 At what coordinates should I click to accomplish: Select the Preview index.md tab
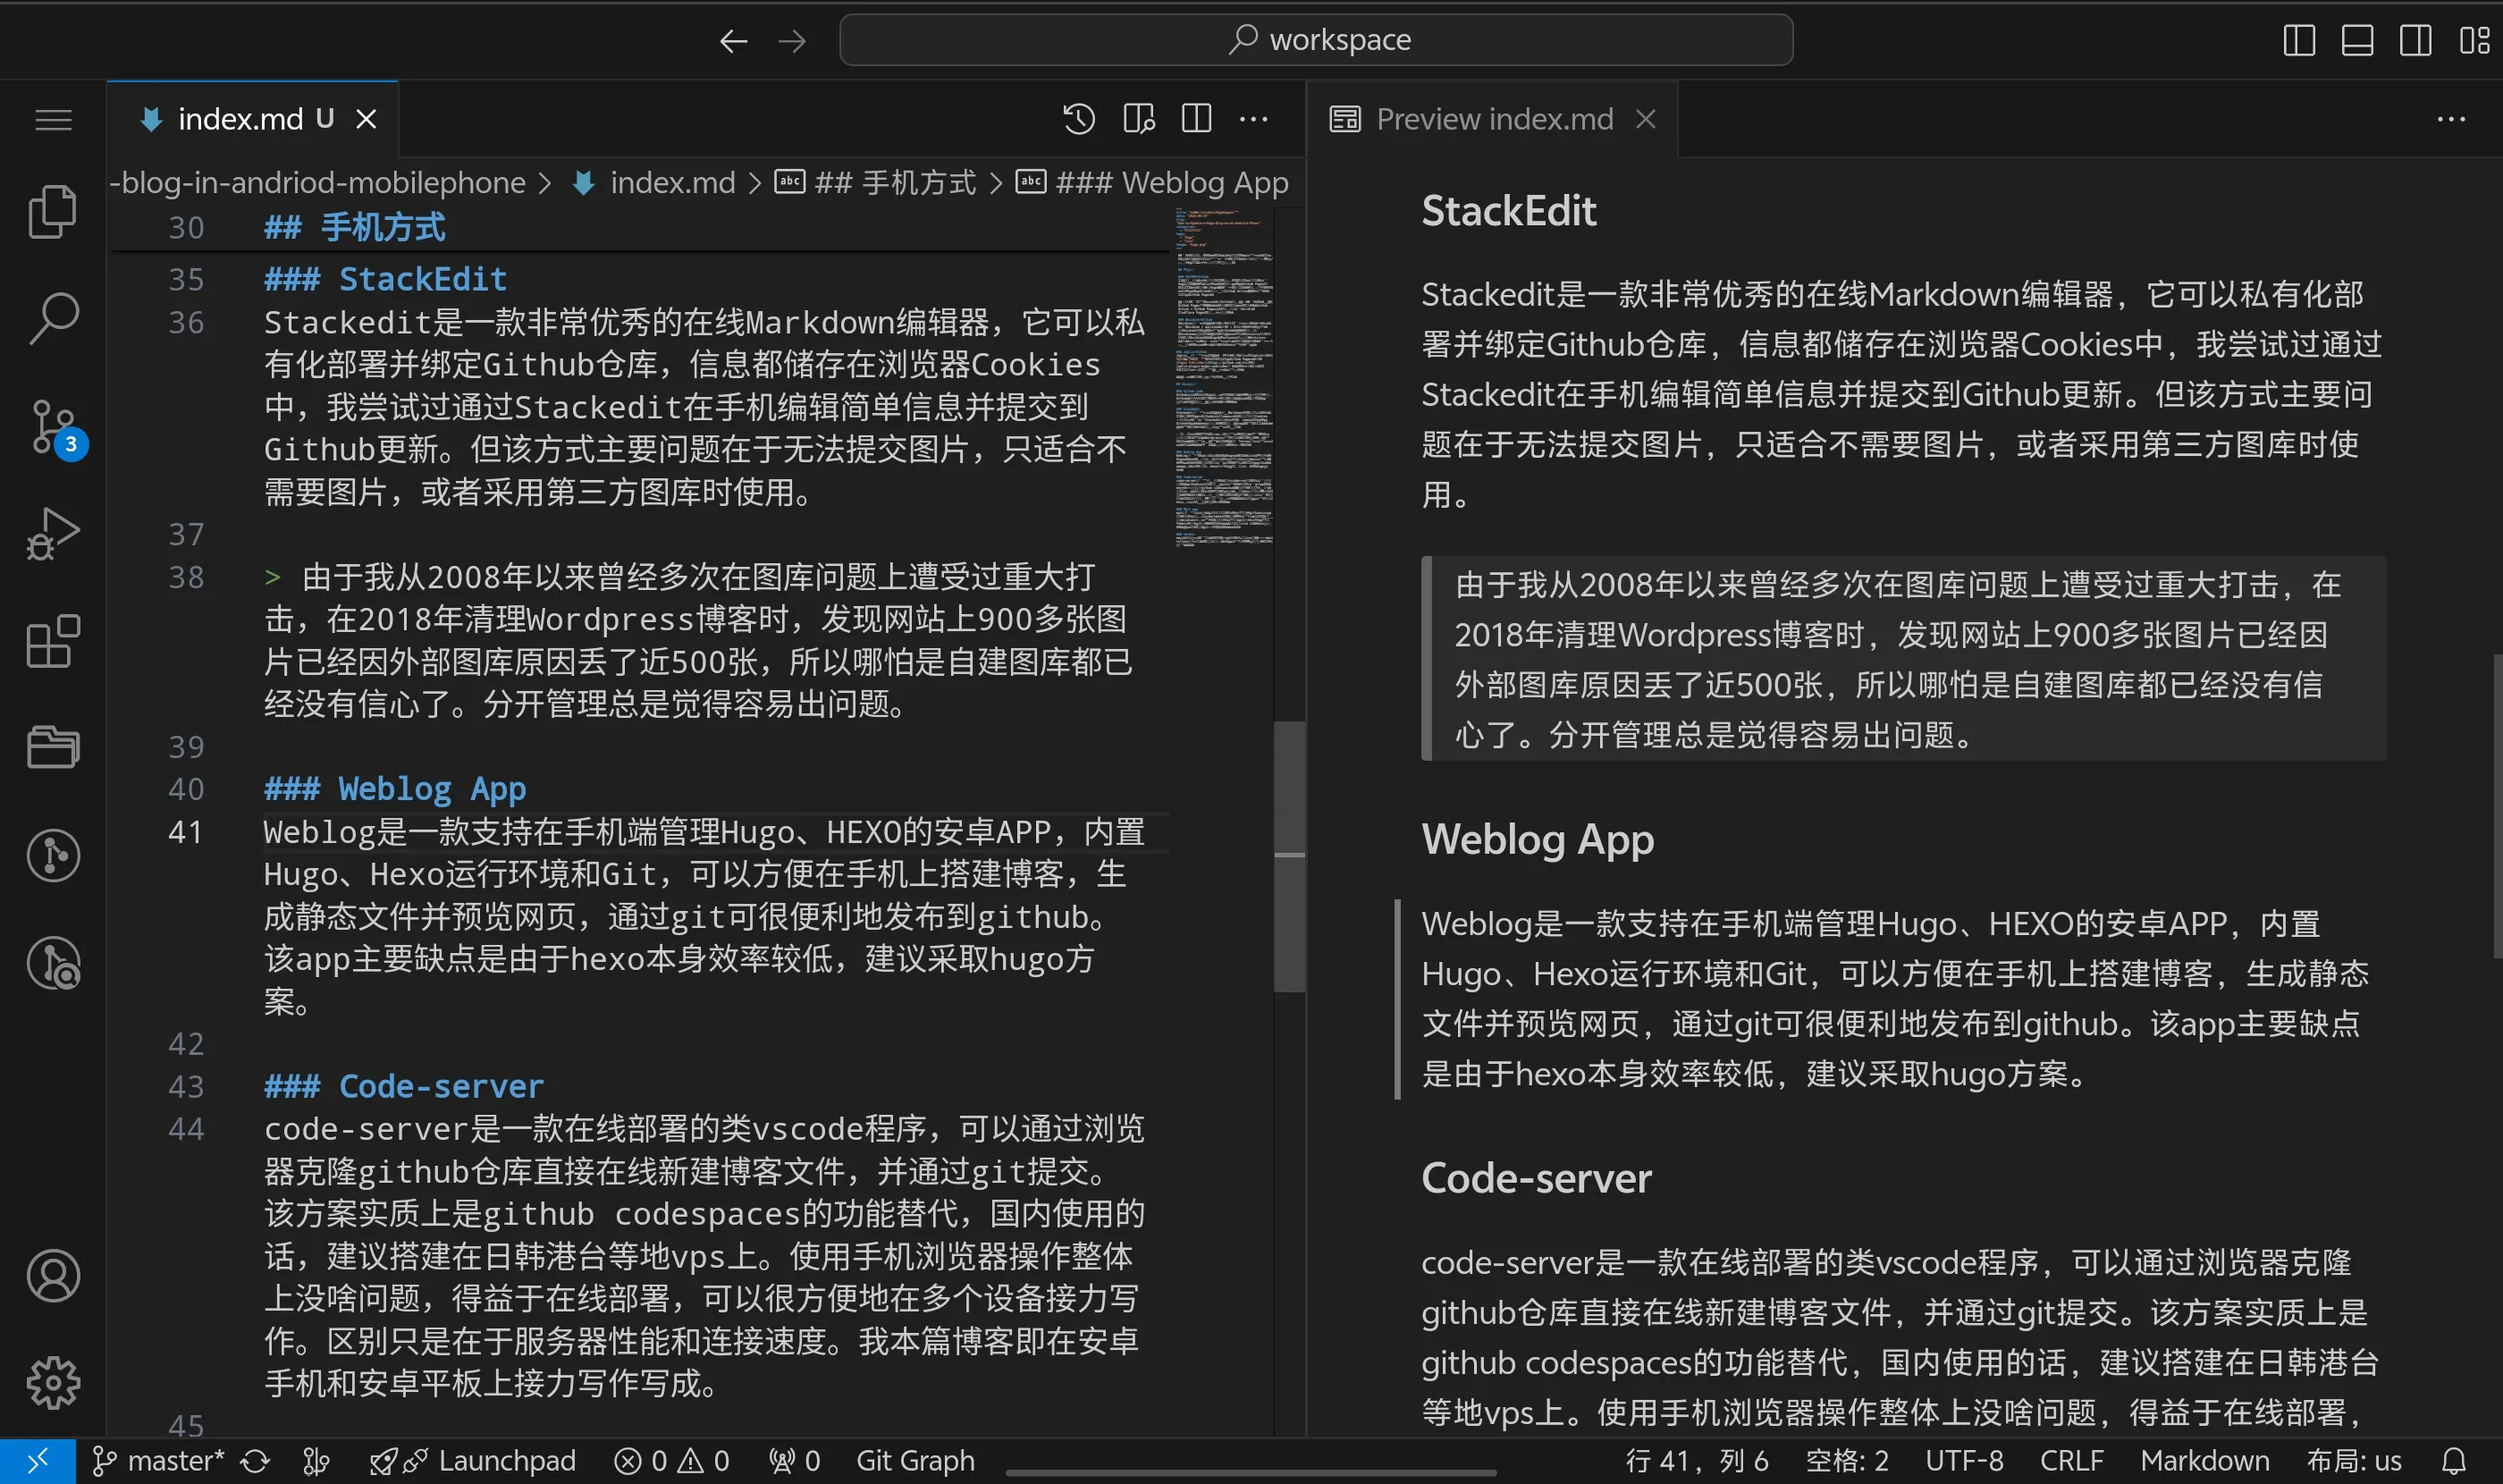click(1493, 118)
